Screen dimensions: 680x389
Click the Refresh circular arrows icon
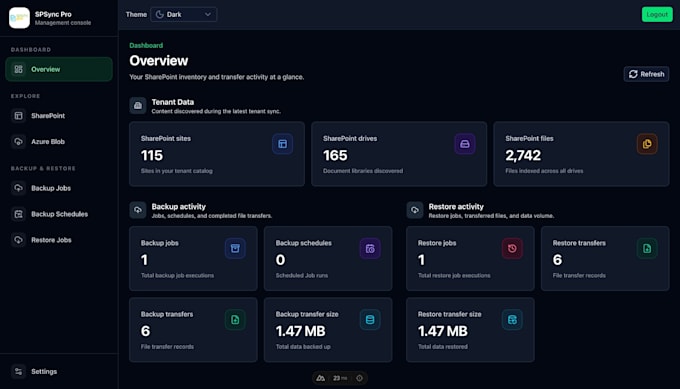633,74
